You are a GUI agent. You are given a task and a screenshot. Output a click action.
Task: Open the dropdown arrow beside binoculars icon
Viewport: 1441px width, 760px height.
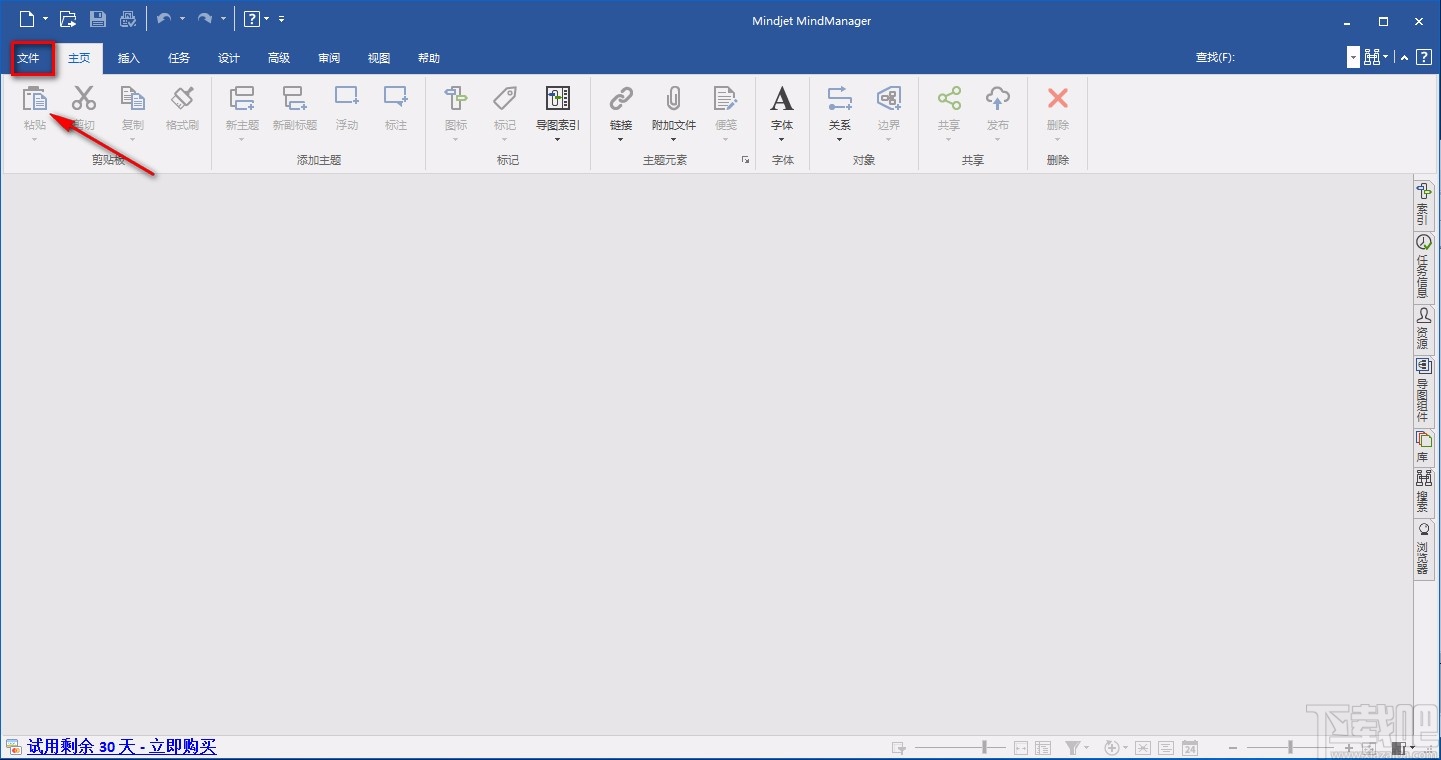point(1386,58)
